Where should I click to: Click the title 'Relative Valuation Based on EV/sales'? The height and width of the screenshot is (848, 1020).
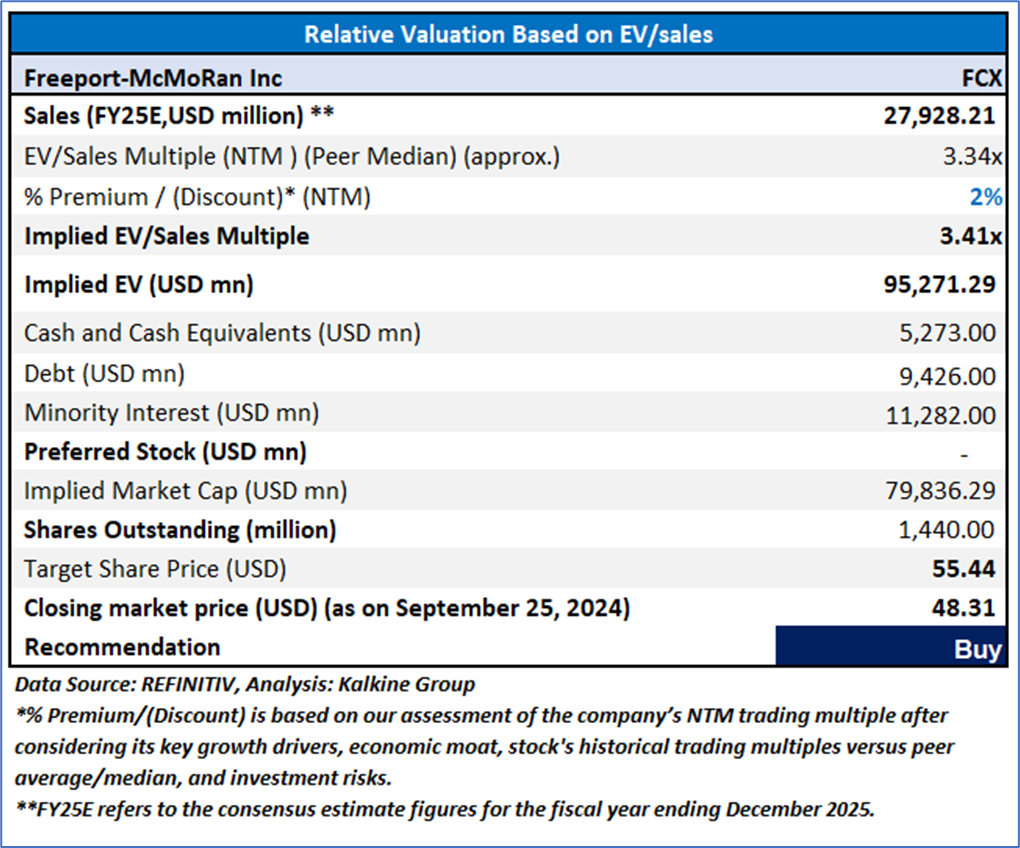(x=509, y=34)
